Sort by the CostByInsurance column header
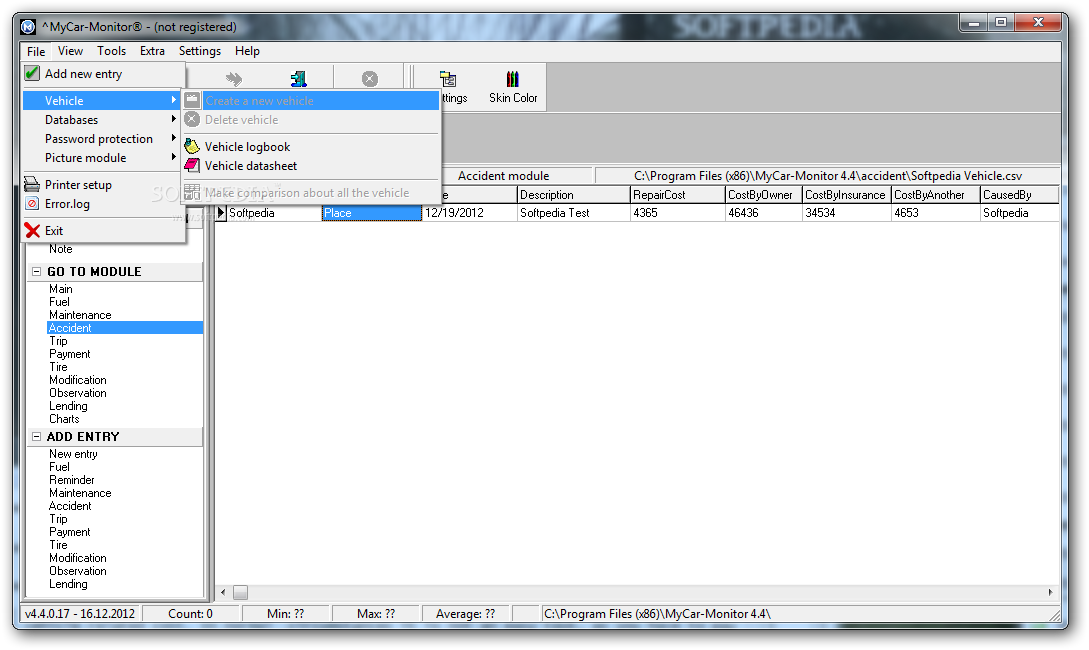The height and width of the screenshot is (650, 1089). pyautogui.click(x=846, y=195)
